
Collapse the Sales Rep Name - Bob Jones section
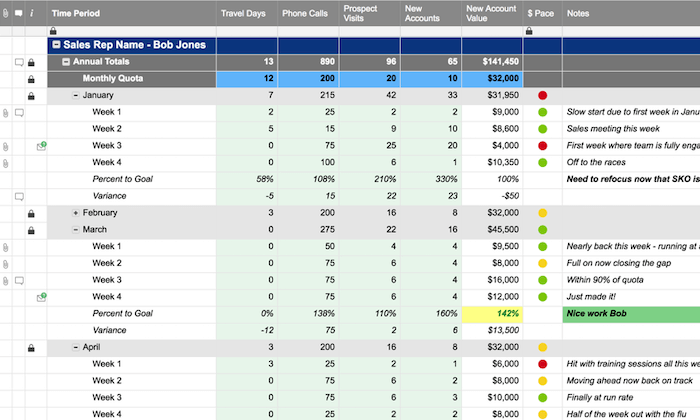(56, 45)
